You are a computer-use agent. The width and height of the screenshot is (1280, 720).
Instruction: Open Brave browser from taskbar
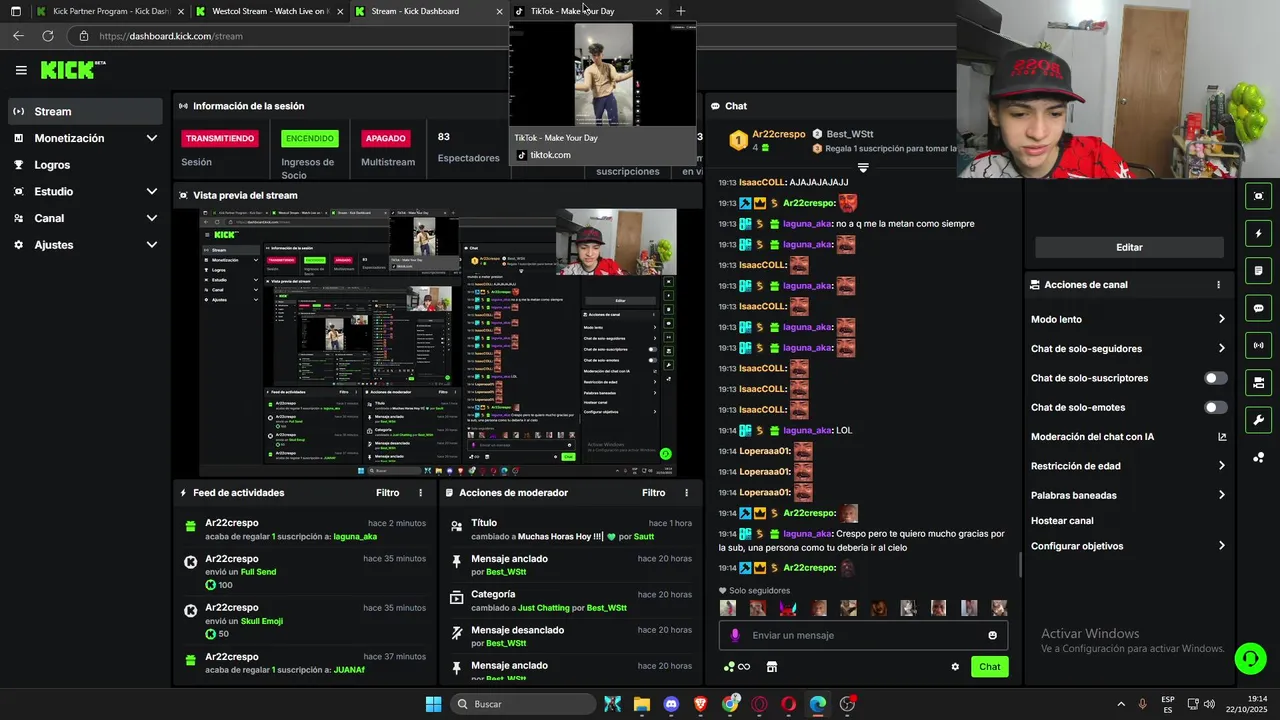coord(701,704)
